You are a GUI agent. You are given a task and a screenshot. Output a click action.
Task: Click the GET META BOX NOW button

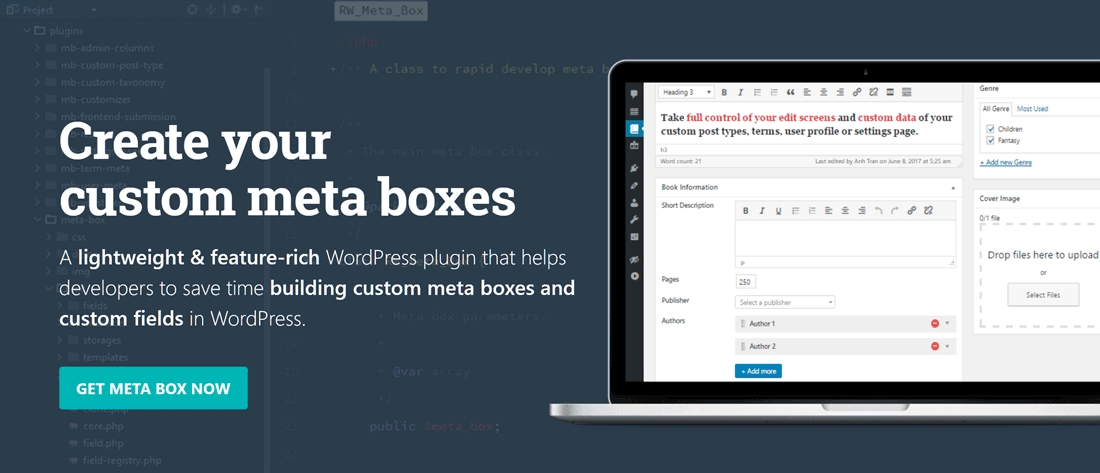[x=153, y=388]
